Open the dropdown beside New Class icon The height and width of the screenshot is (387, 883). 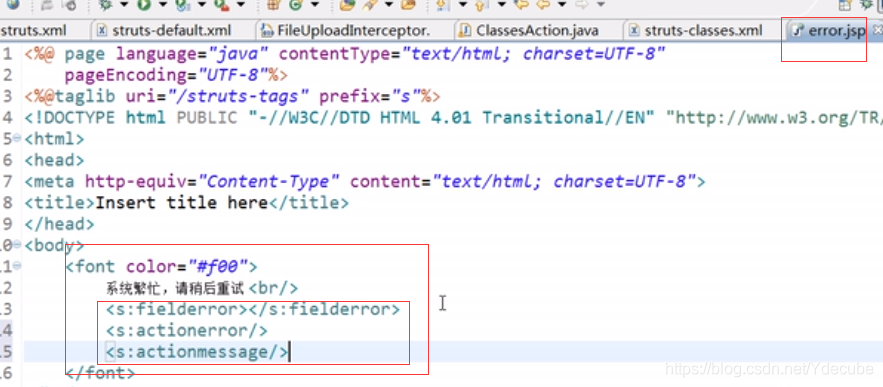(x=315, y=5)
